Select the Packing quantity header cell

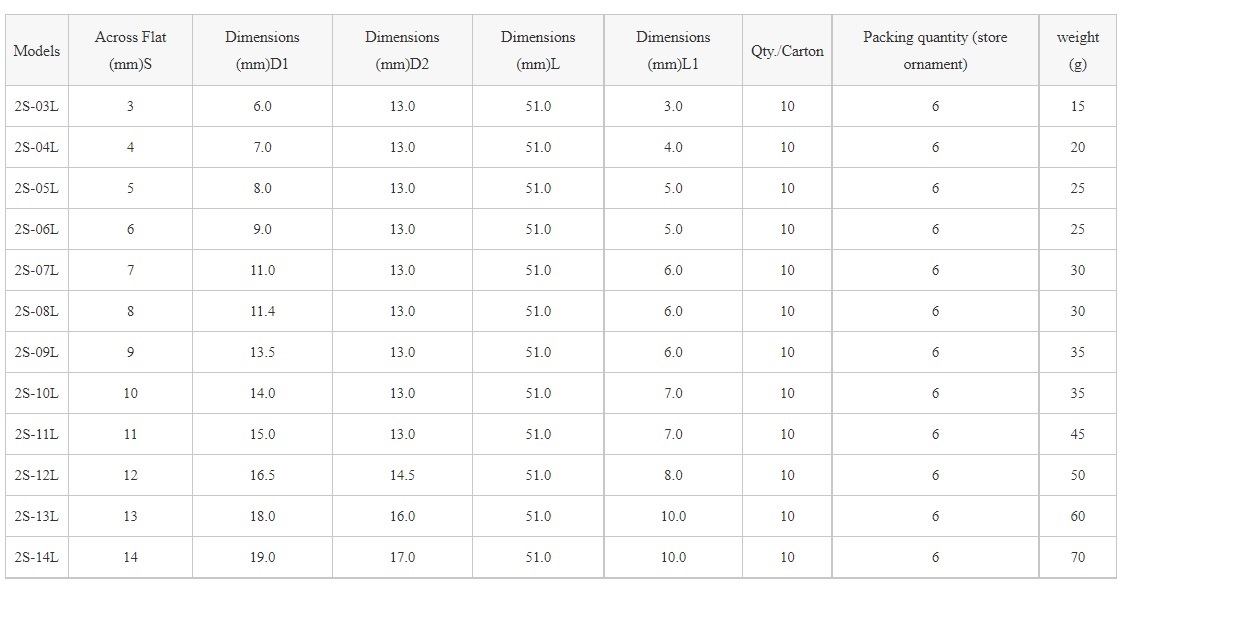pyautogui.click(x=935, y=51)
